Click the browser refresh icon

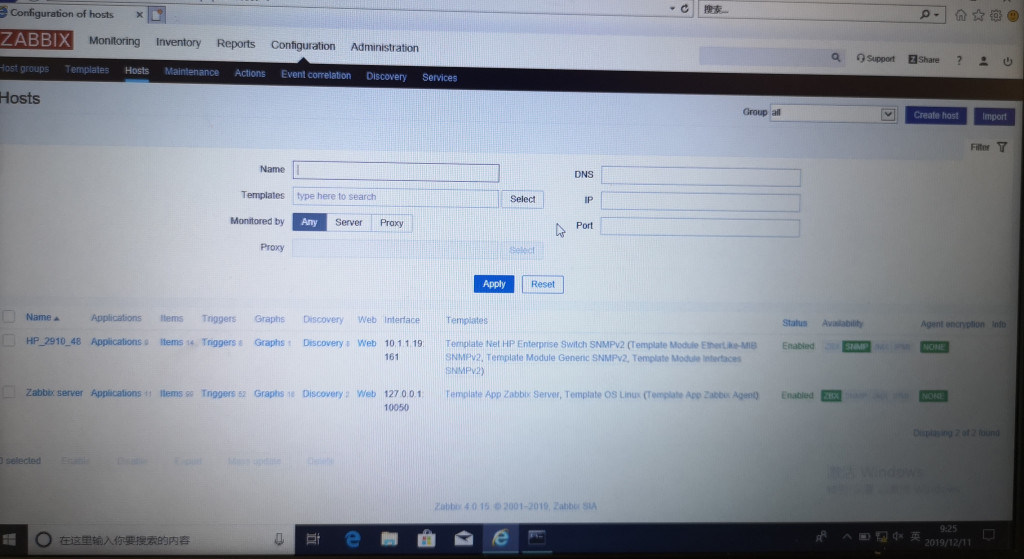pos(684,8)
